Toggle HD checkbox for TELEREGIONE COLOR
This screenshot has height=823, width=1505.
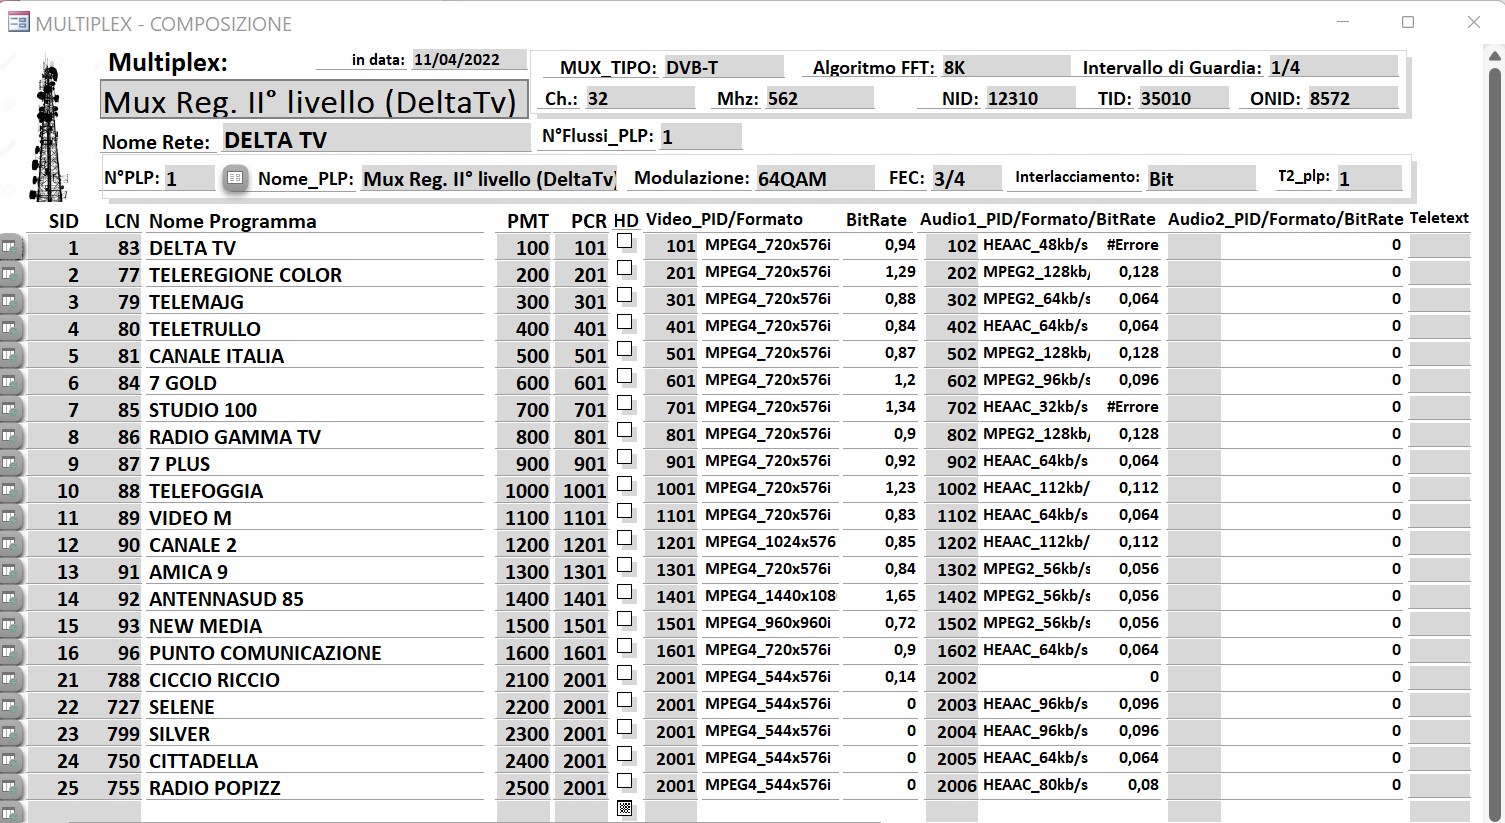click(x=625, y=268)
